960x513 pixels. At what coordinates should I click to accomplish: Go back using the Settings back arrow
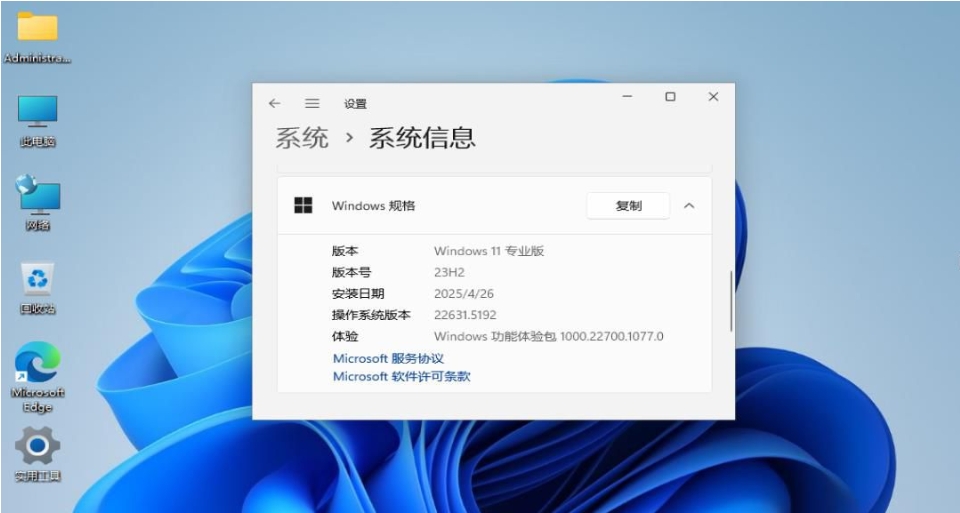pyautogui.click(x=275, y=103)
